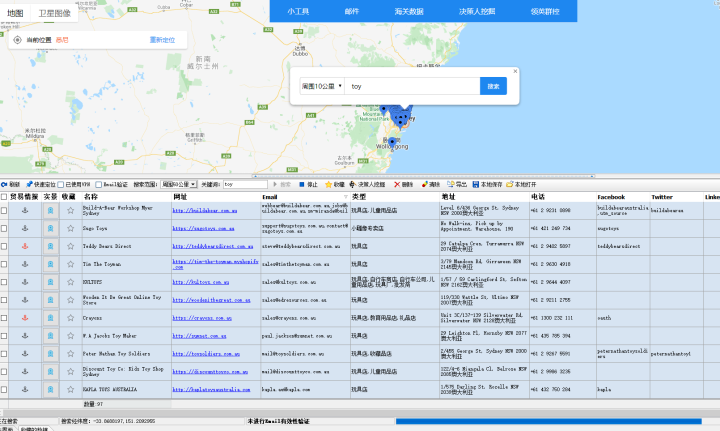Star the Build-A-Bear Workshop row as favorite

point(70,210)
